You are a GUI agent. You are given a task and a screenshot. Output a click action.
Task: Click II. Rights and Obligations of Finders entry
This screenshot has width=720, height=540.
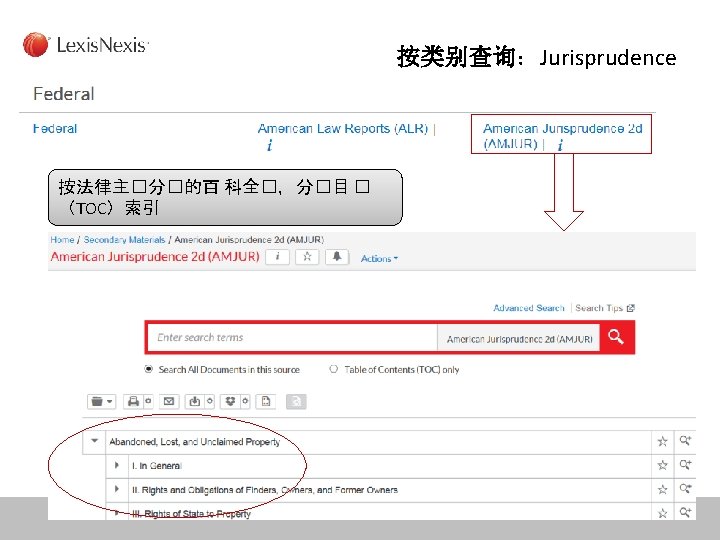pyautogui.click(x=264, y=490)
